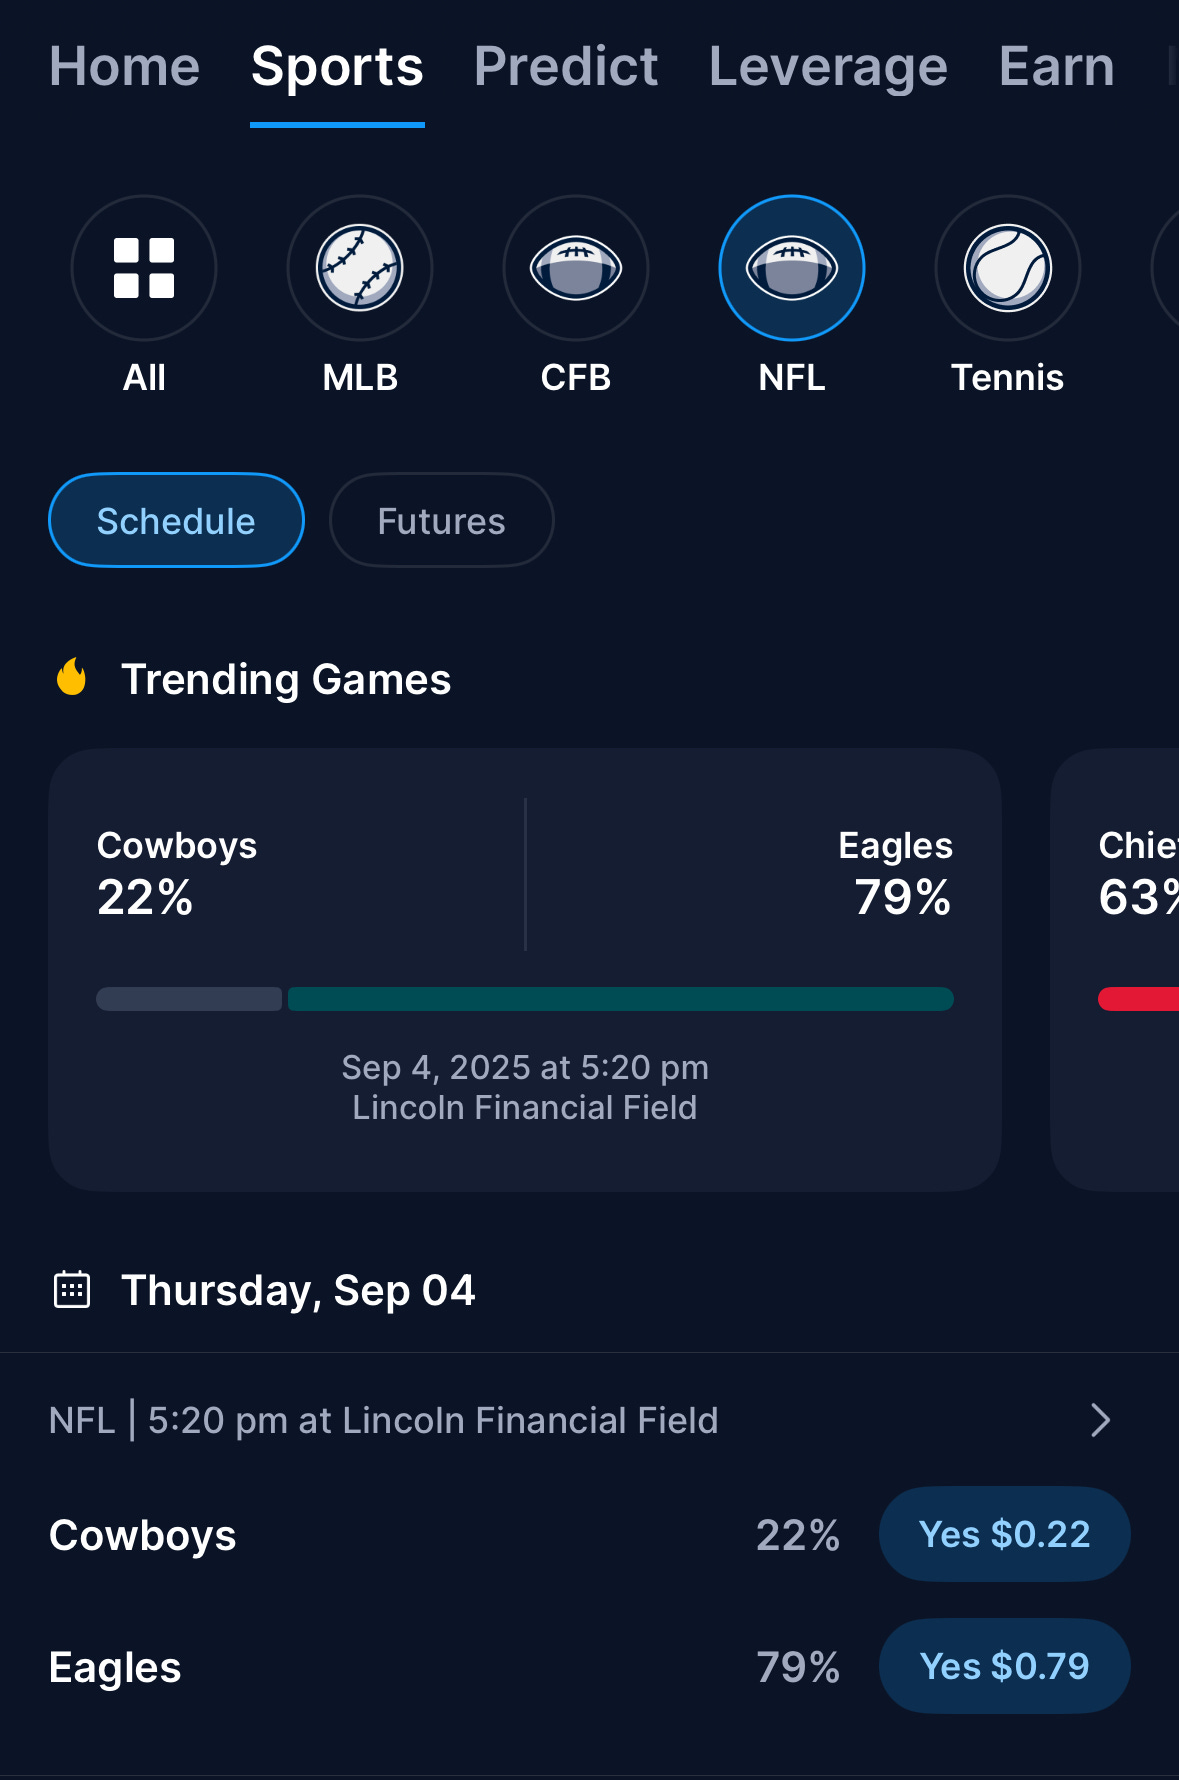
Task: Click the flame icon next to Trending Games
Action: tap(70, 678)
